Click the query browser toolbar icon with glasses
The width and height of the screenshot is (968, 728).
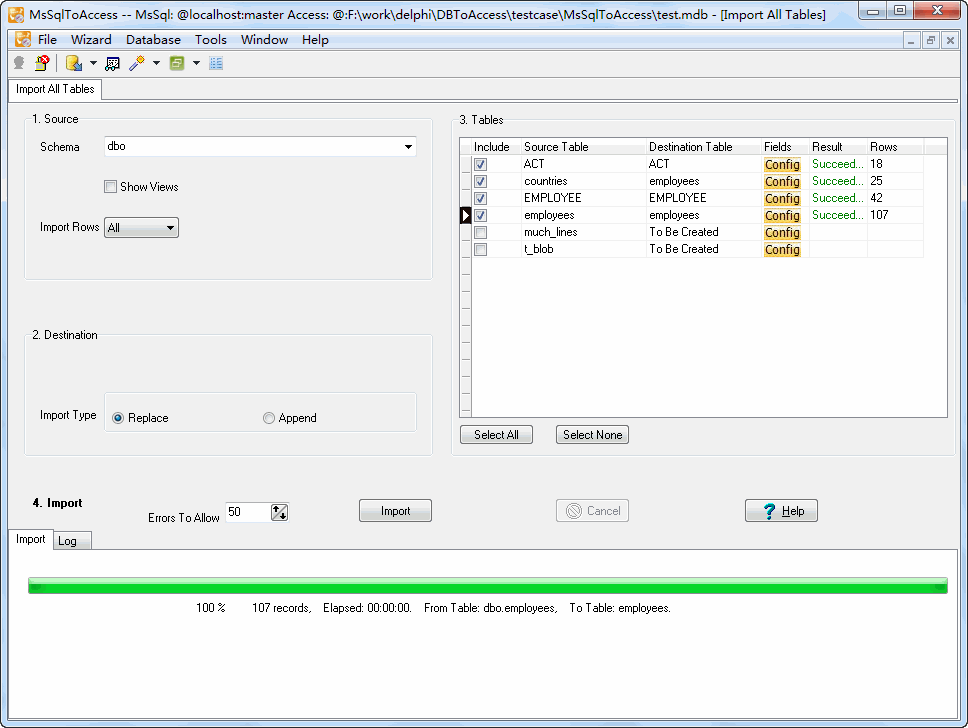tap(112, 63)
